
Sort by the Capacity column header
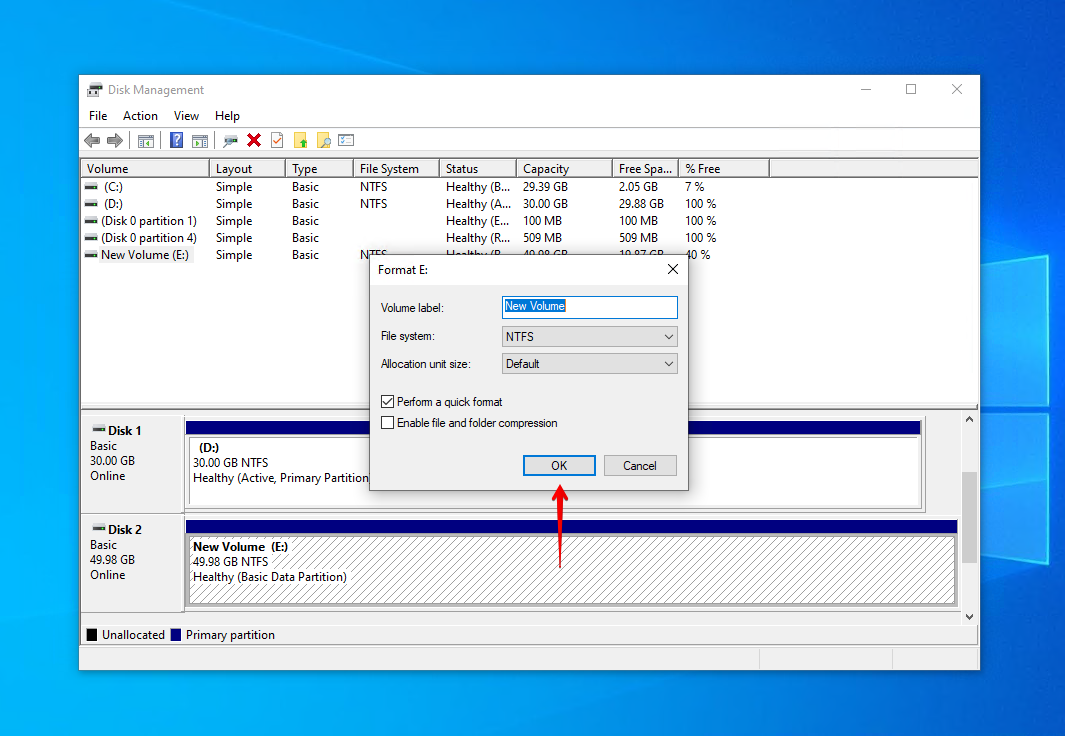coord(562,169)
